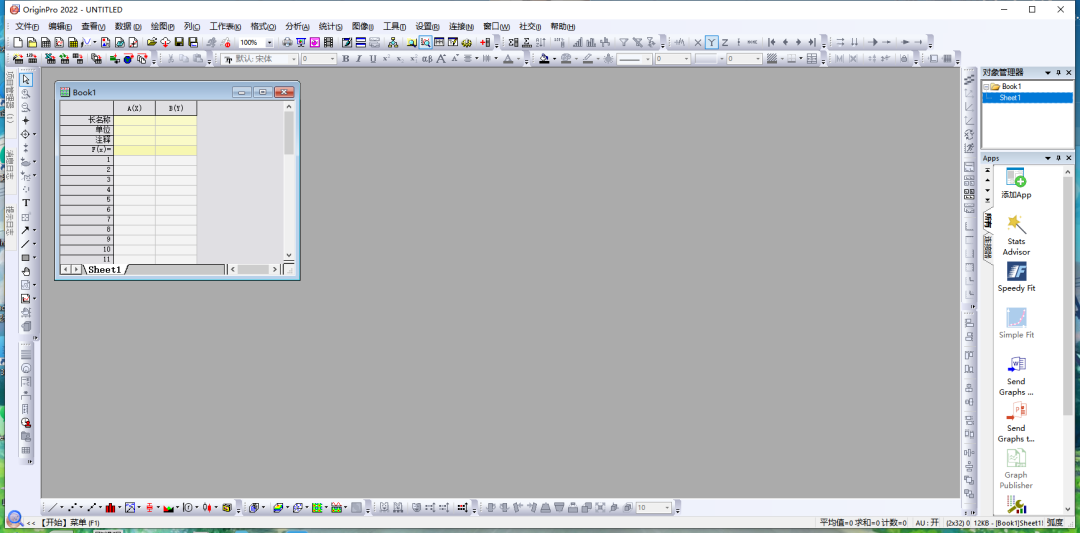
Task: Toggle pin on Apps panel
Action: tap(1059, 158)
